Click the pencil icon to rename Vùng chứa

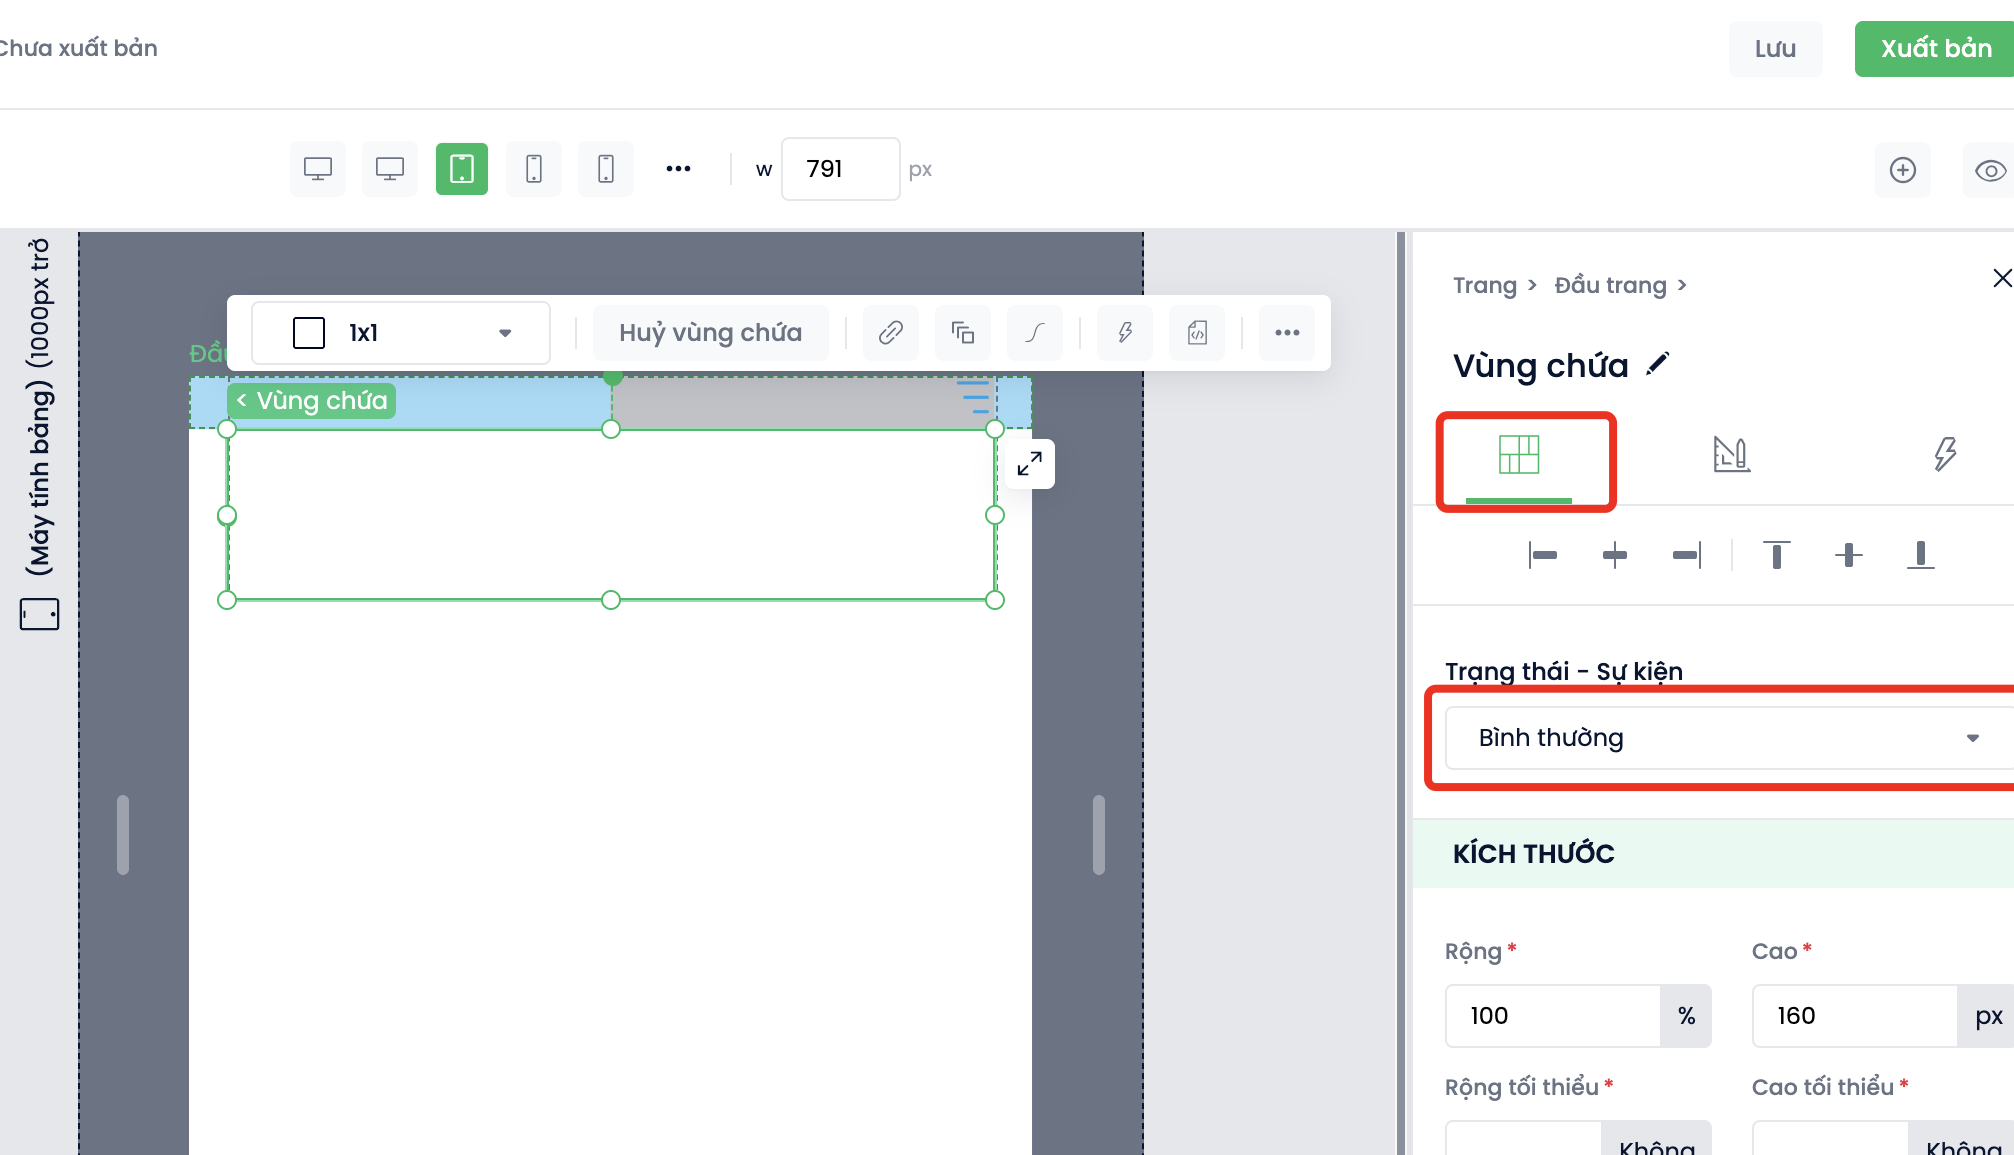coord(1658,364)
